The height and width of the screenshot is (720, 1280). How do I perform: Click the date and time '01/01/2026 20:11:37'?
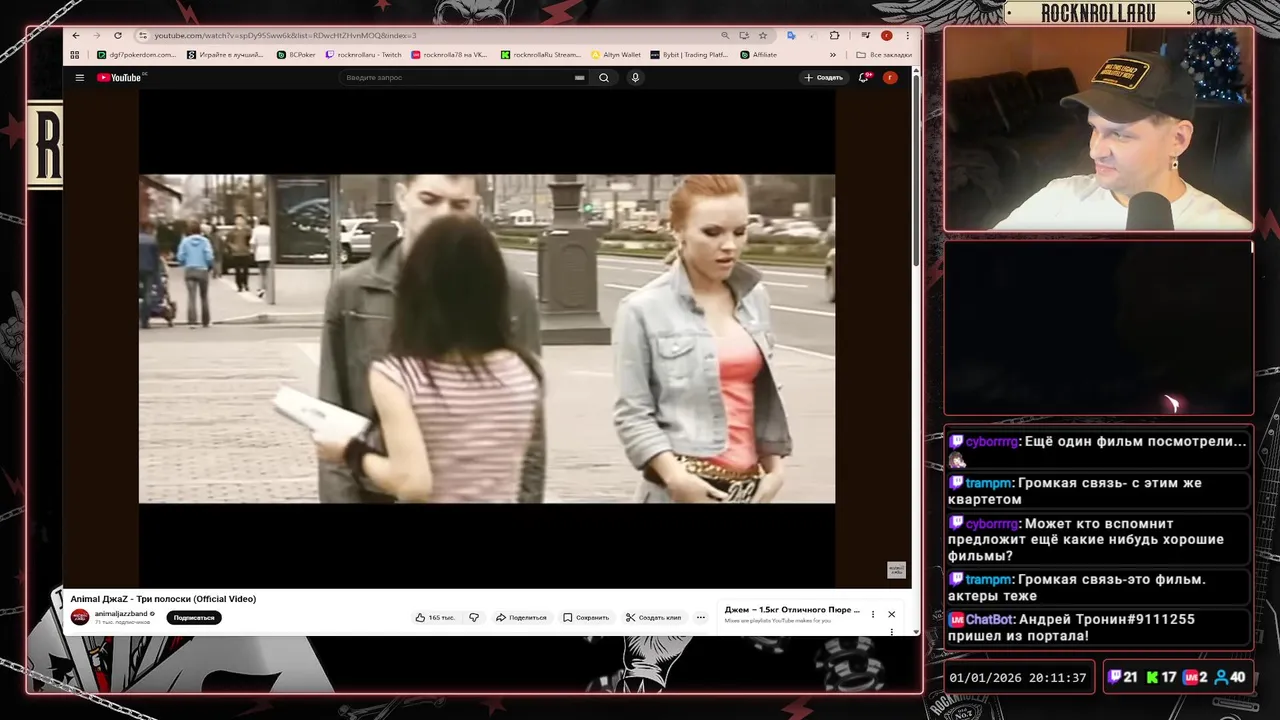point(1018,678)
